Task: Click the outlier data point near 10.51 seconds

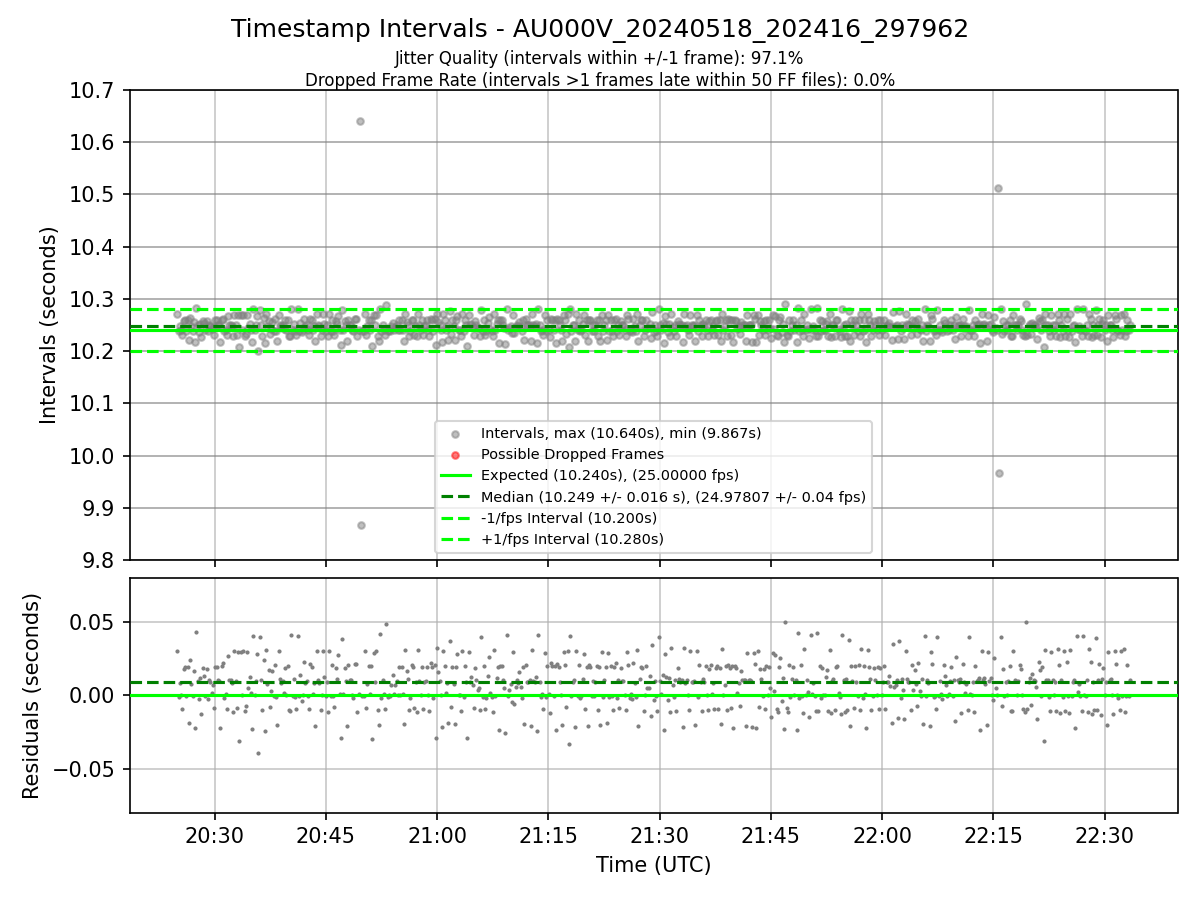Action: pyautogui.click(x=998, y=188)
